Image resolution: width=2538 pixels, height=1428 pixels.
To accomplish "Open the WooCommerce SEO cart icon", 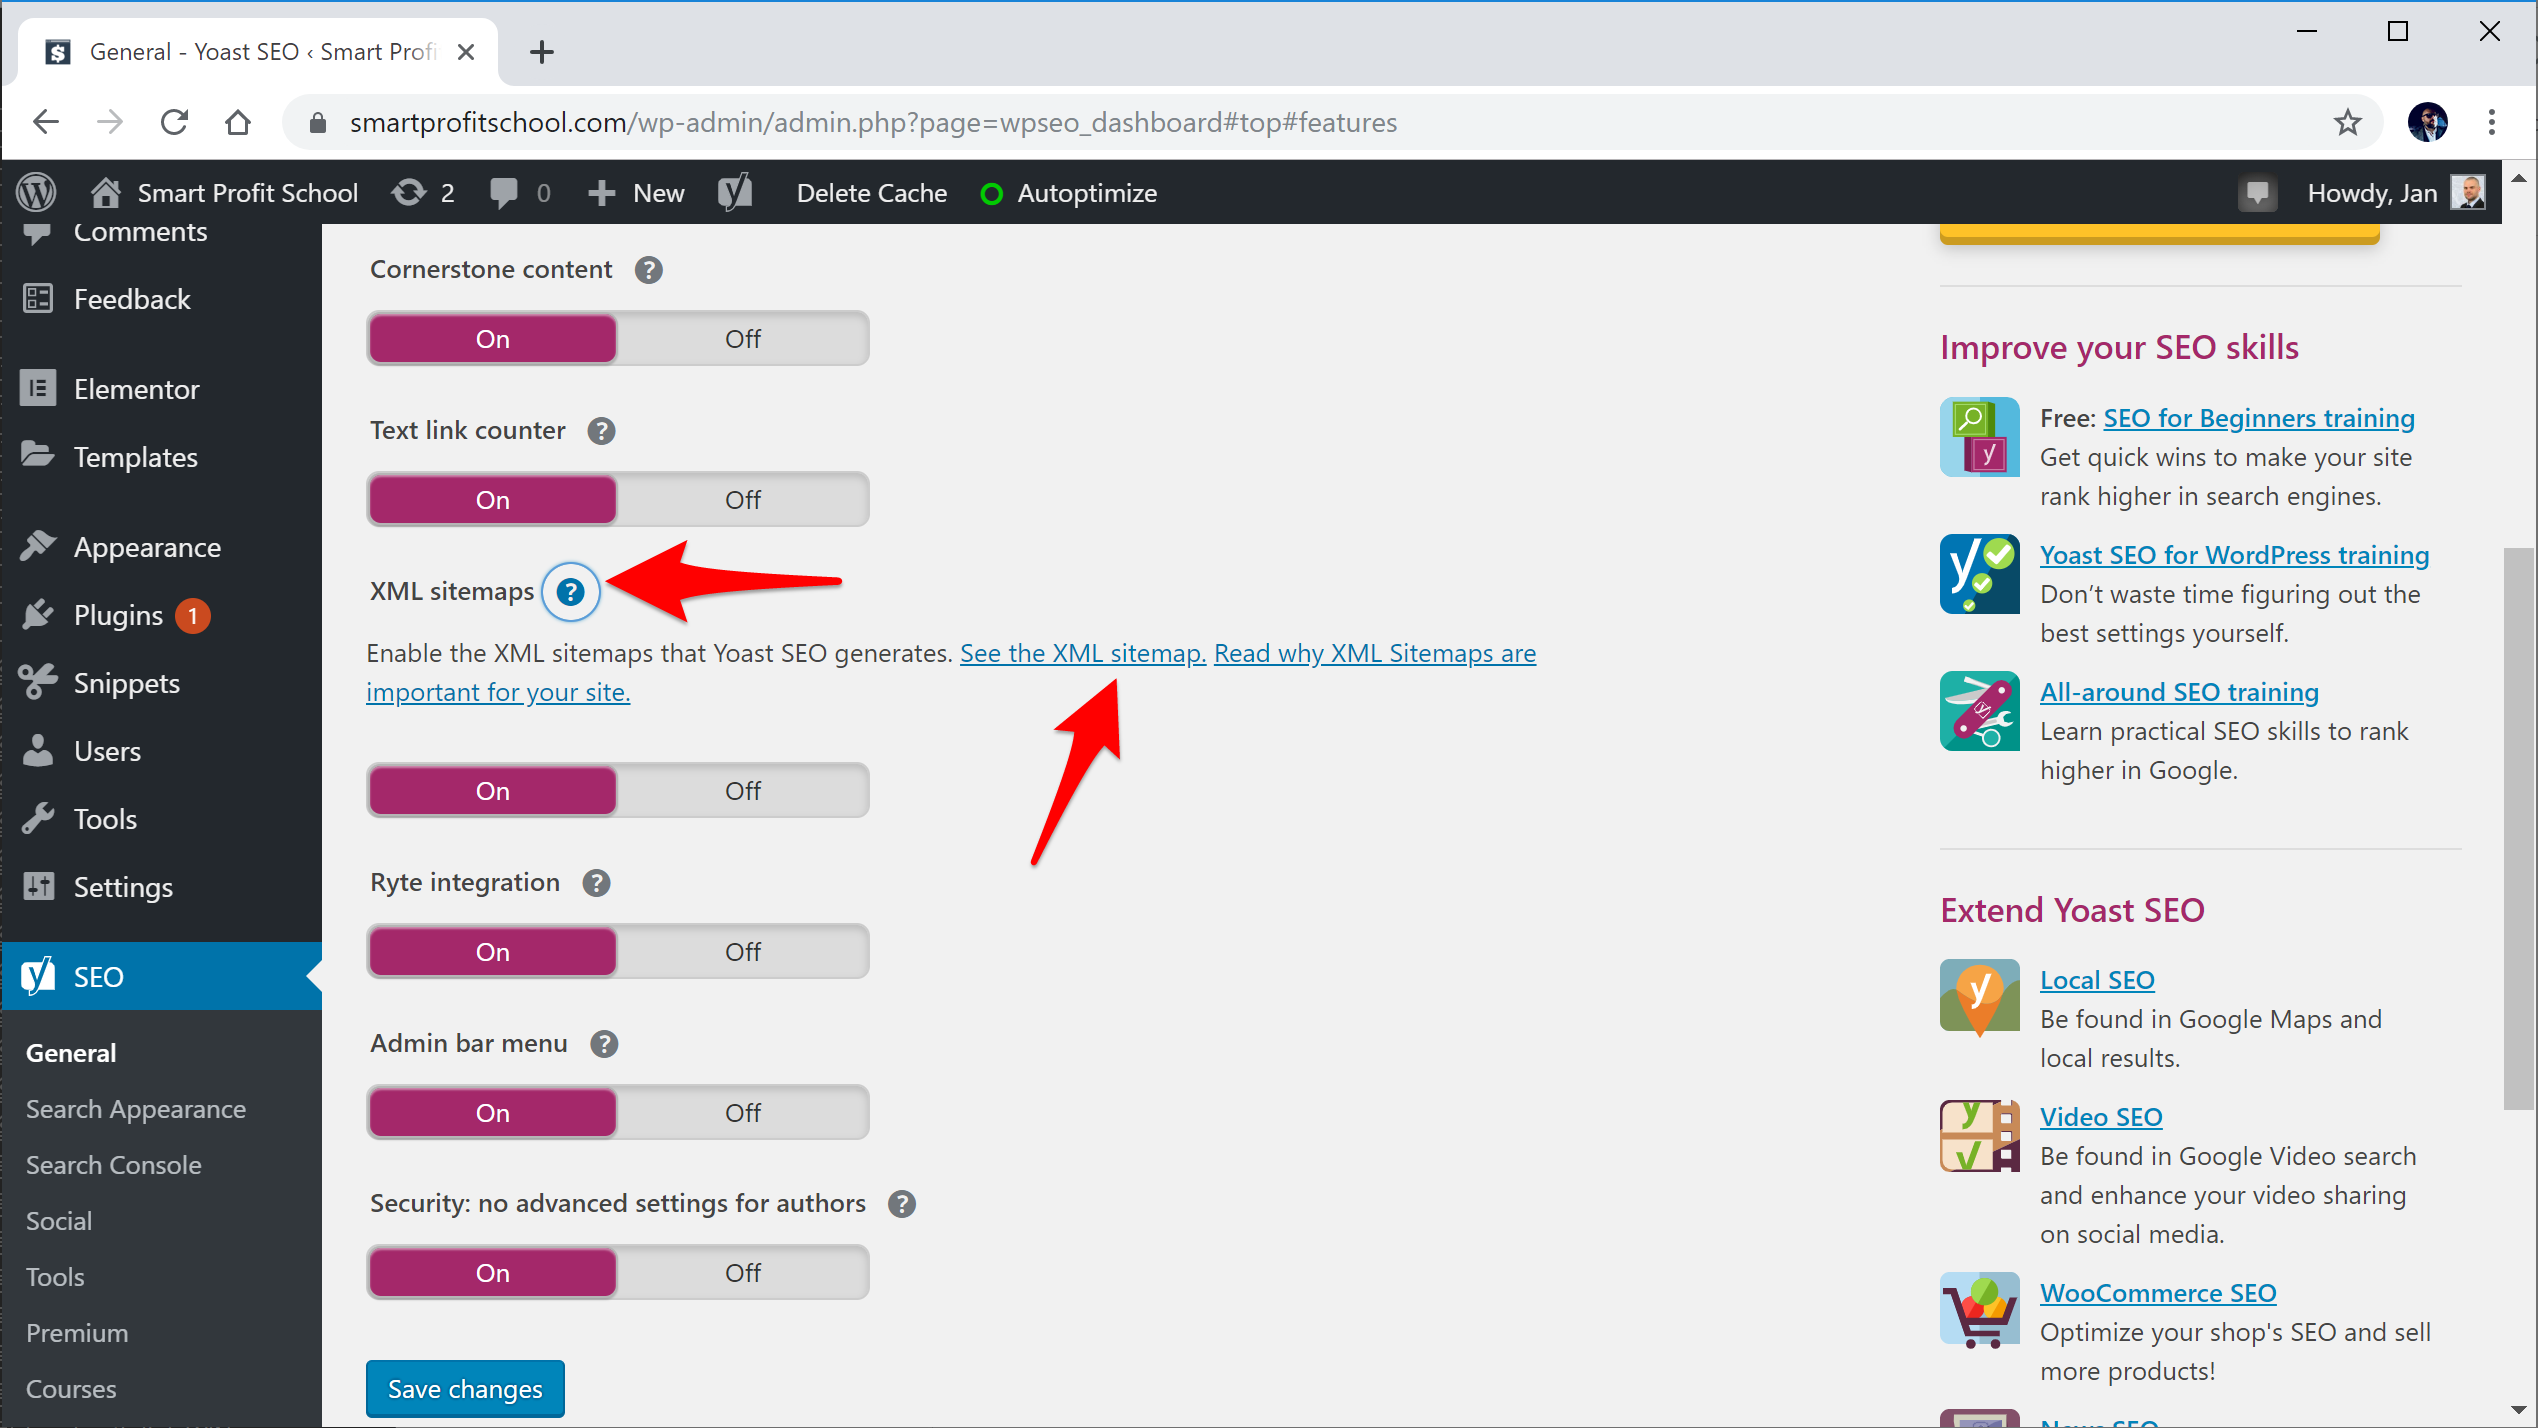I will tap(1979, 1310).
